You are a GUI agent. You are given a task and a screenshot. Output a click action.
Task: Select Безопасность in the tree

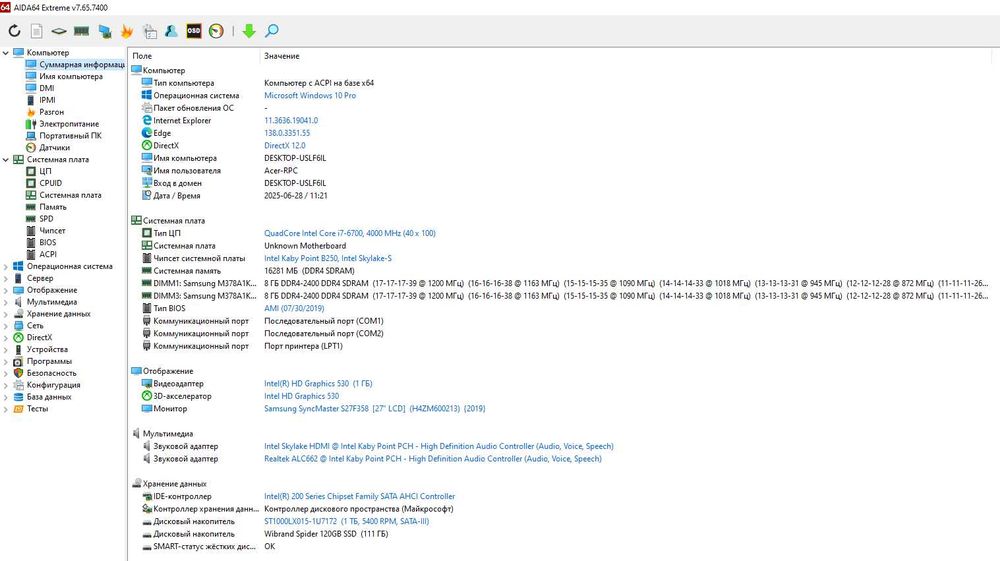point(51,373)
